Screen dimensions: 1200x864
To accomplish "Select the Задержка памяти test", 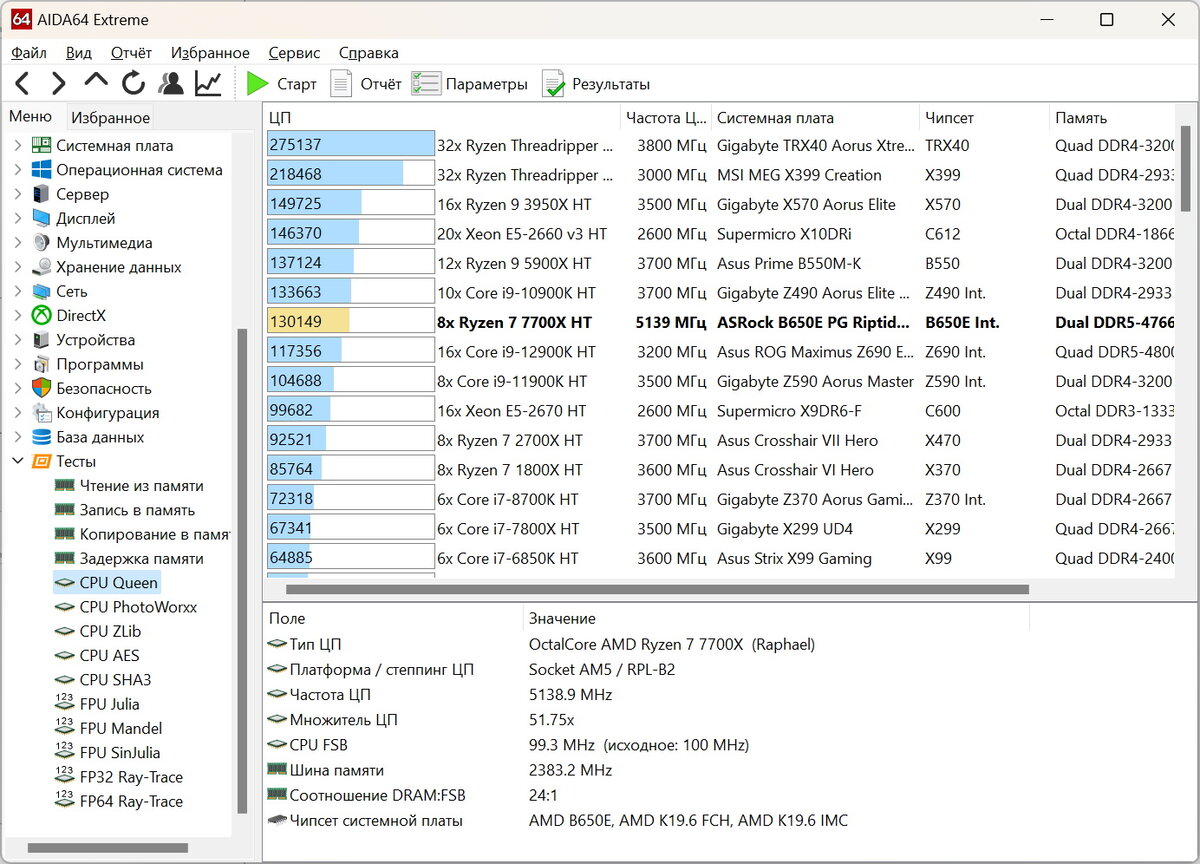I will tap(130, 558).
